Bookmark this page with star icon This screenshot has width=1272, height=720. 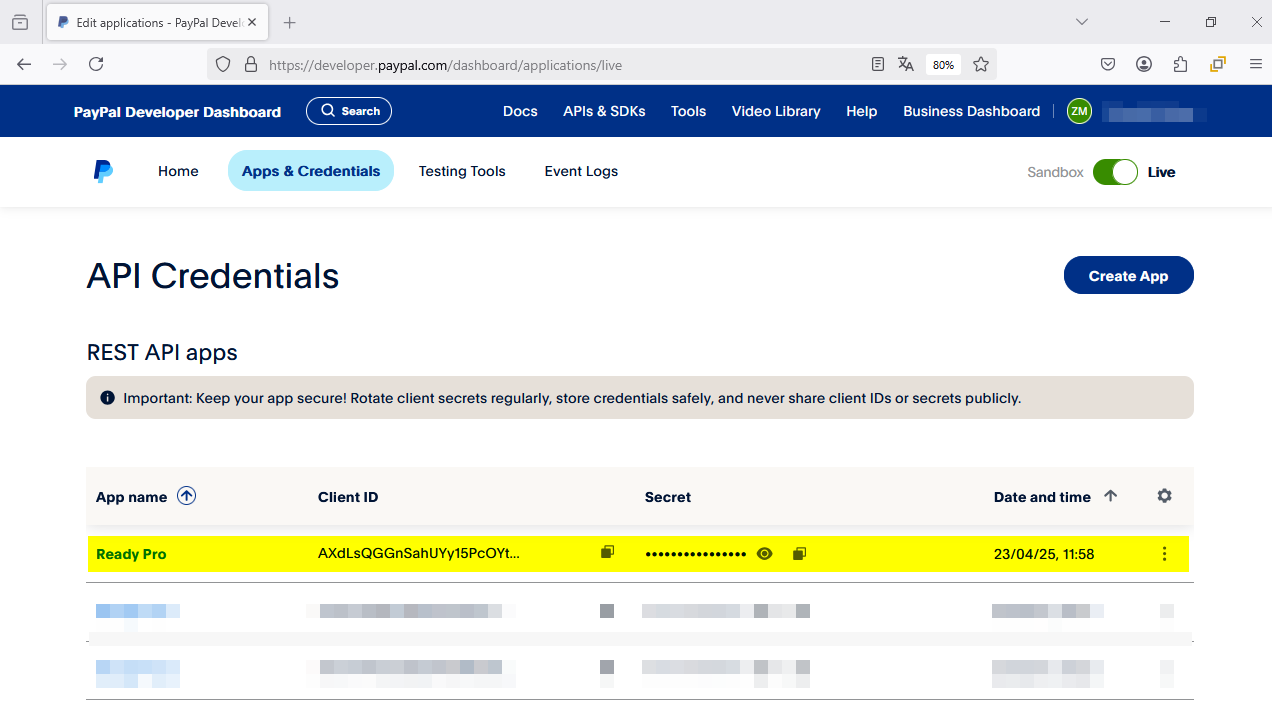(981, 64)
